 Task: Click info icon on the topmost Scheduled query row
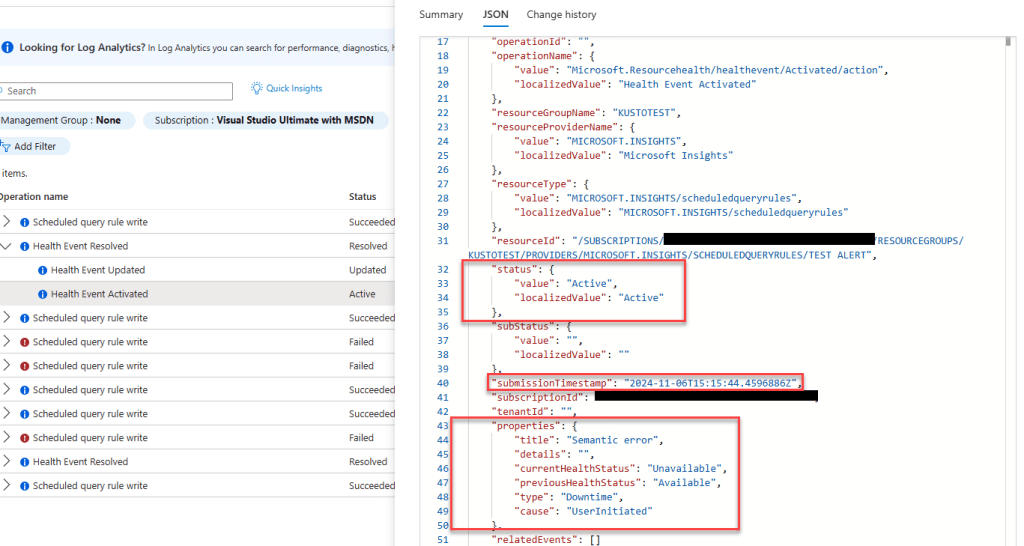click(25, 222)
